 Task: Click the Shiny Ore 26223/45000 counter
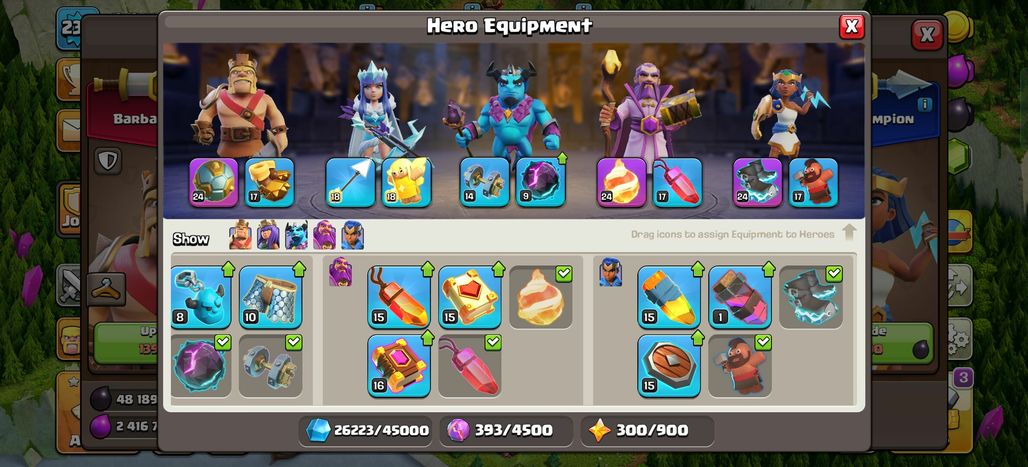tap(368, 430)
